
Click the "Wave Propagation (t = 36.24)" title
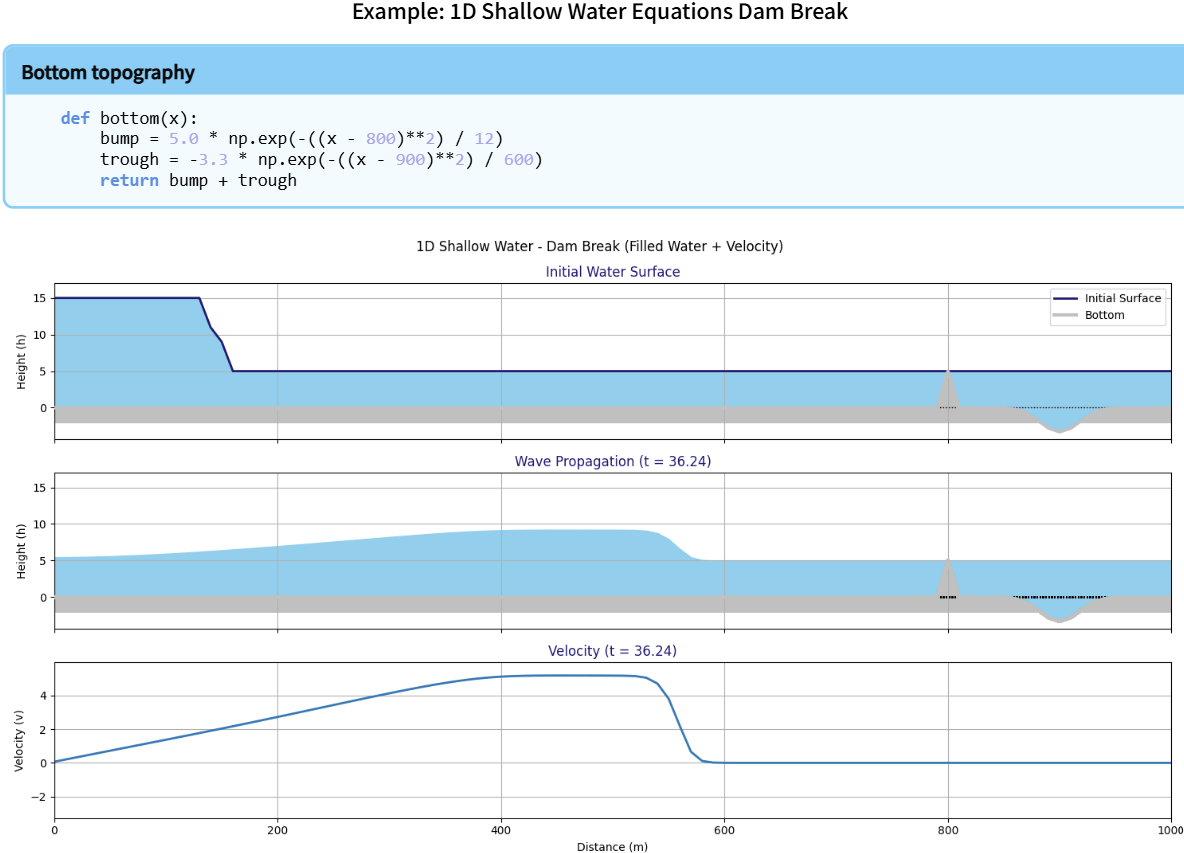point(612,461)
